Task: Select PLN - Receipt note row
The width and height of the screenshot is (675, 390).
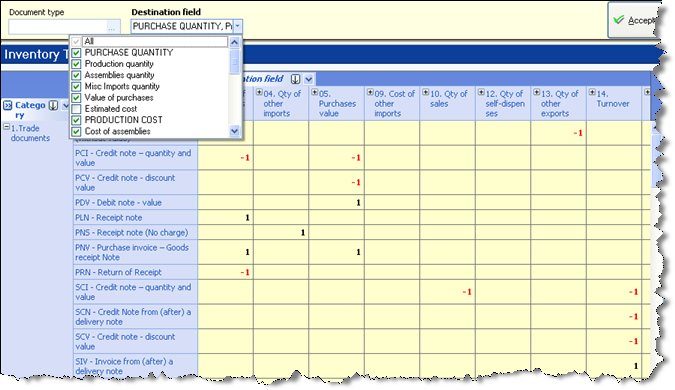Action: [x=136, y=217]
